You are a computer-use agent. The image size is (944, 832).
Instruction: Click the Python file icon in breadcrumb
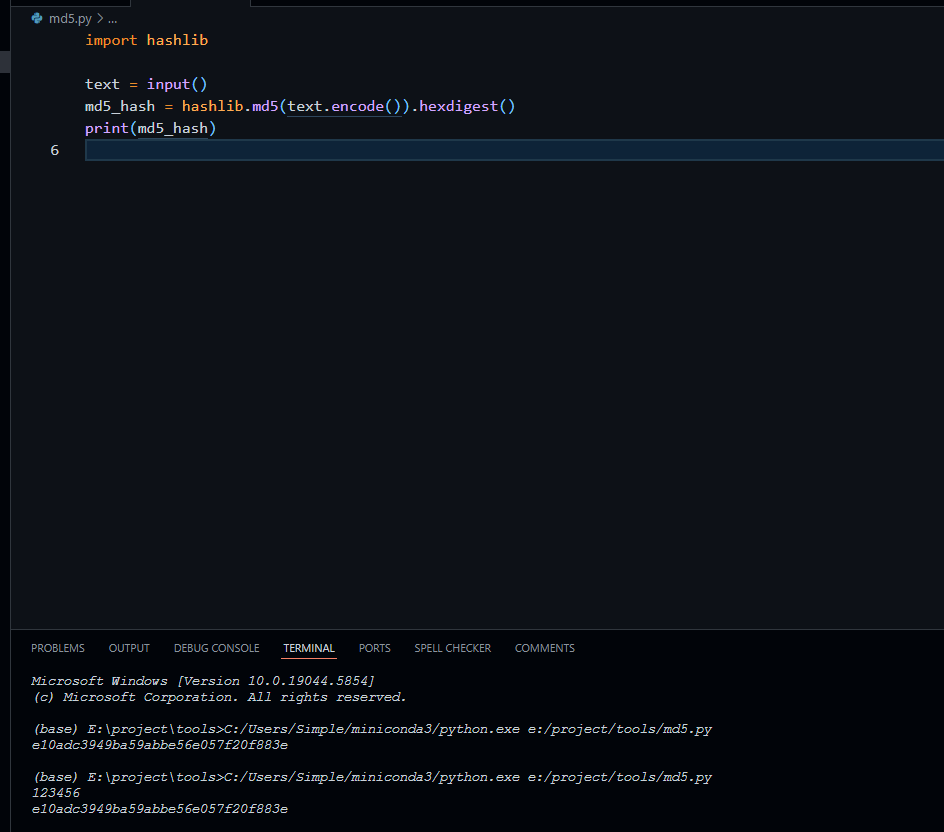coord(37,19)
